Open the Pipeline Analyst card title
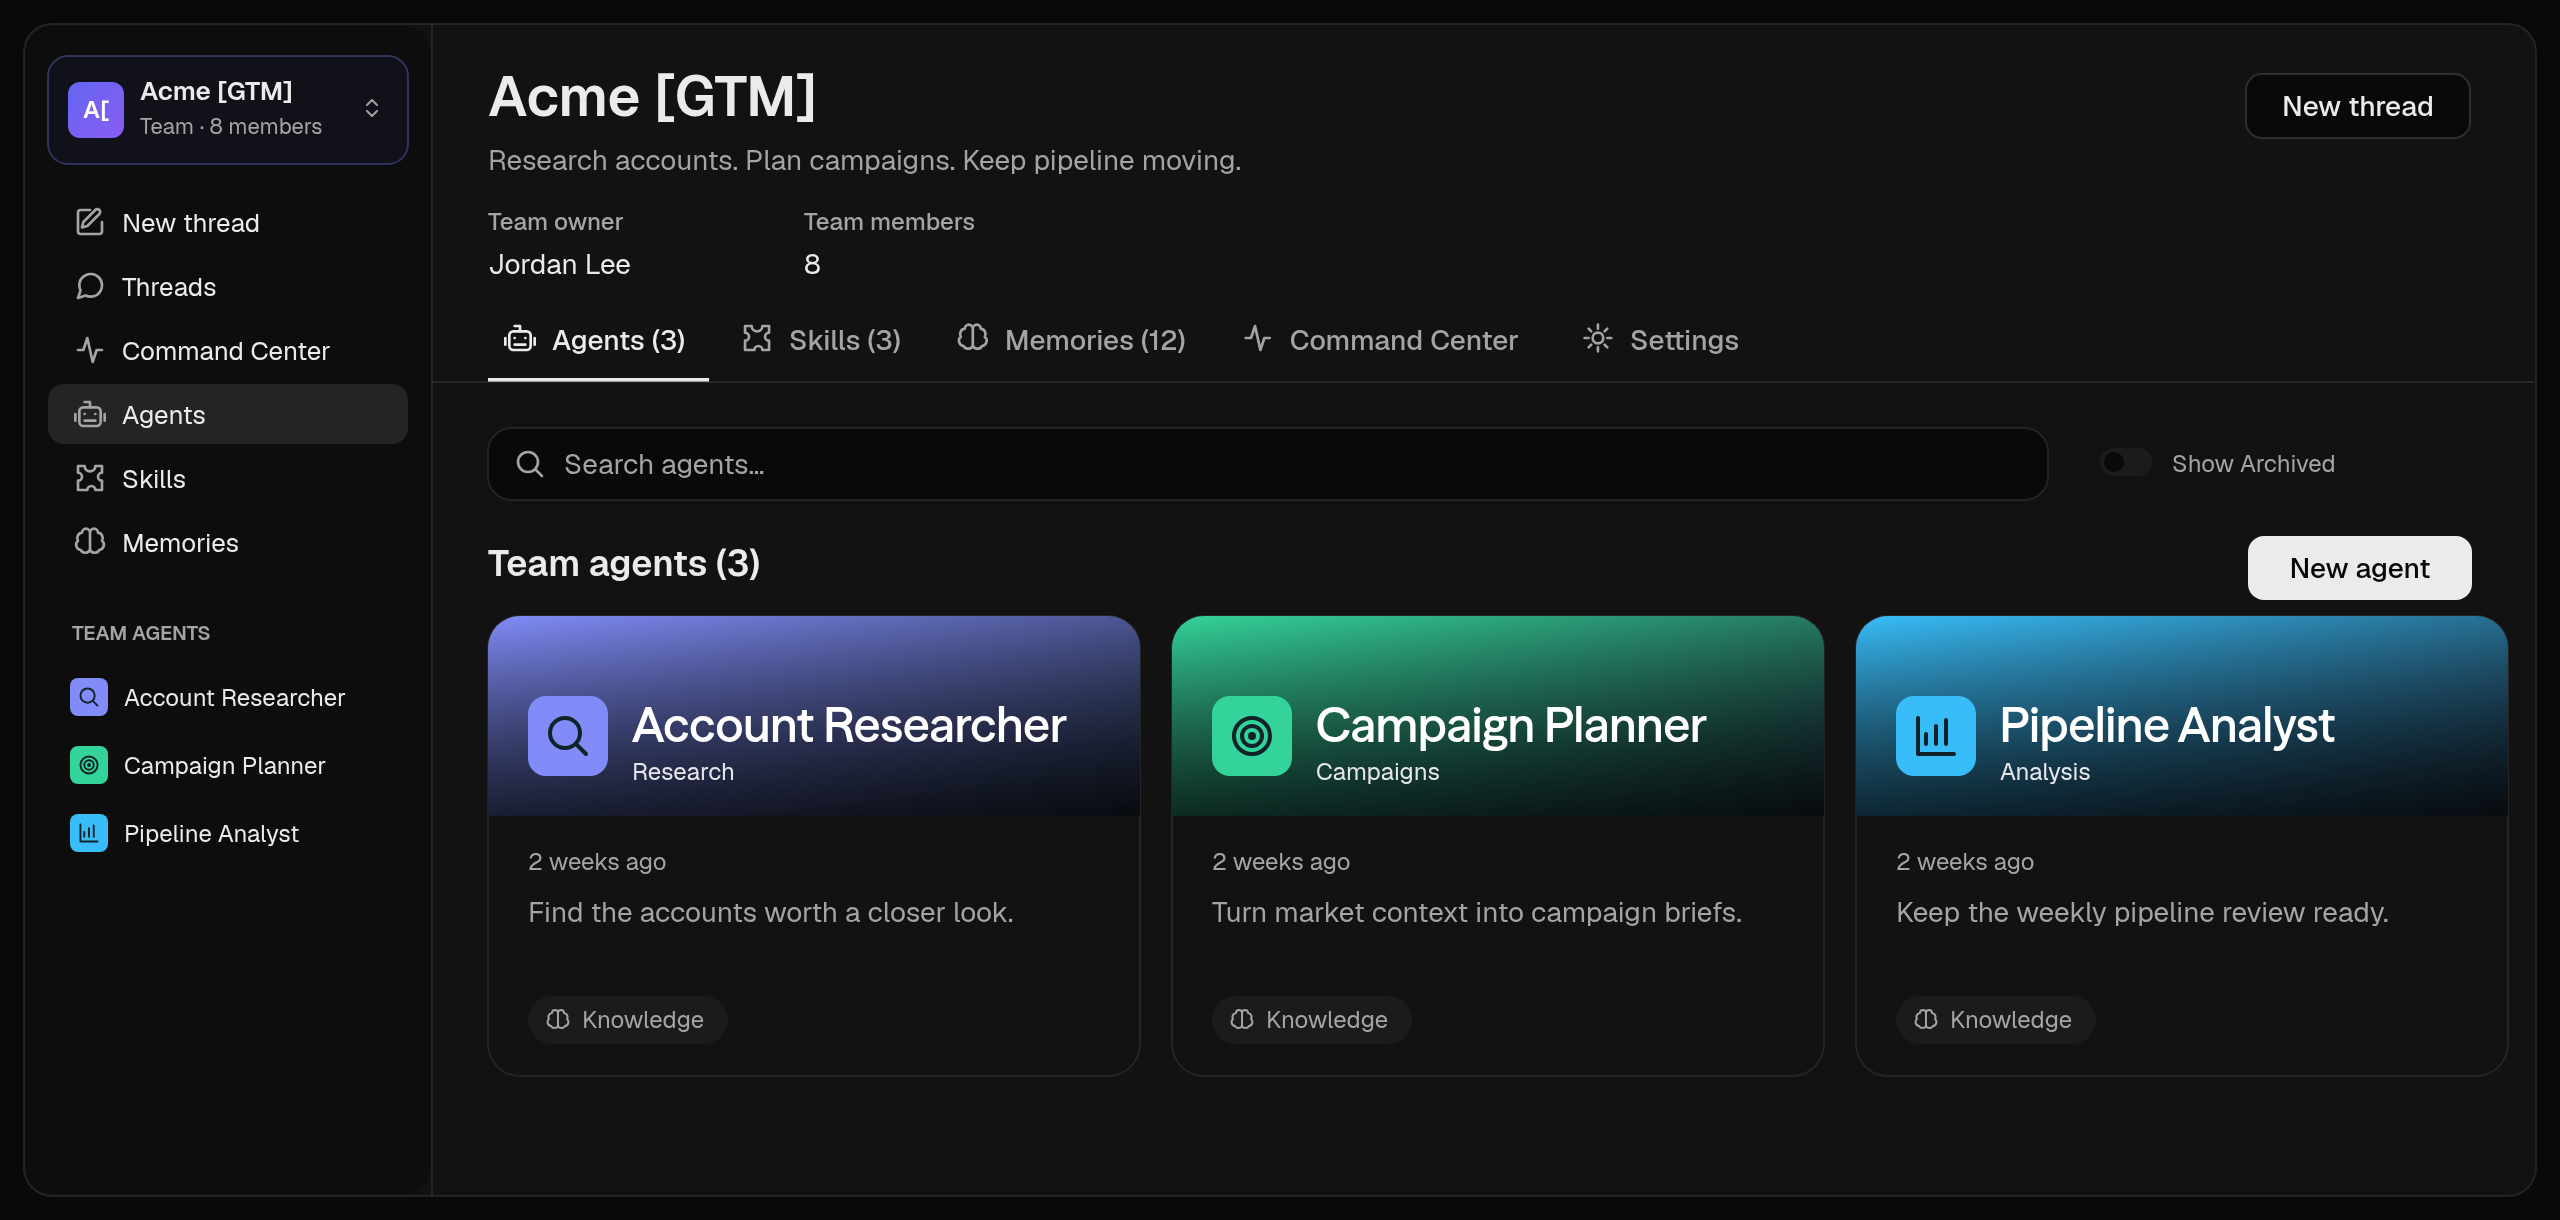The width and height of the screenshot is (2560, 1220). (2167, 725)
